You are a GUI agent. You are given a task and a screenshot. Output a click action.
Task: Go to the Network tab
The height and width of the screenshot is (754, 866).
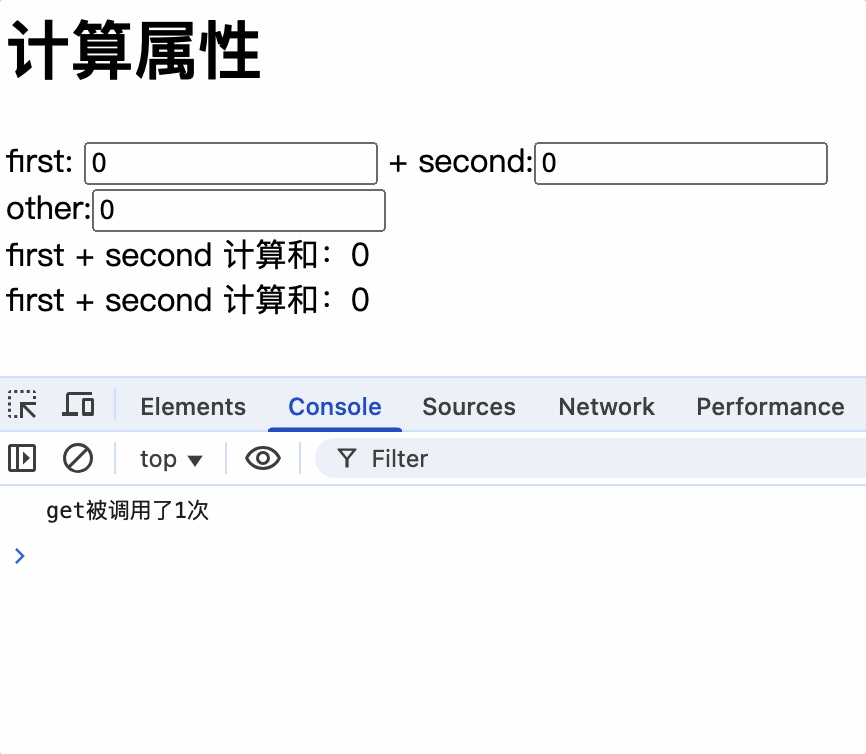coord(606,407)
